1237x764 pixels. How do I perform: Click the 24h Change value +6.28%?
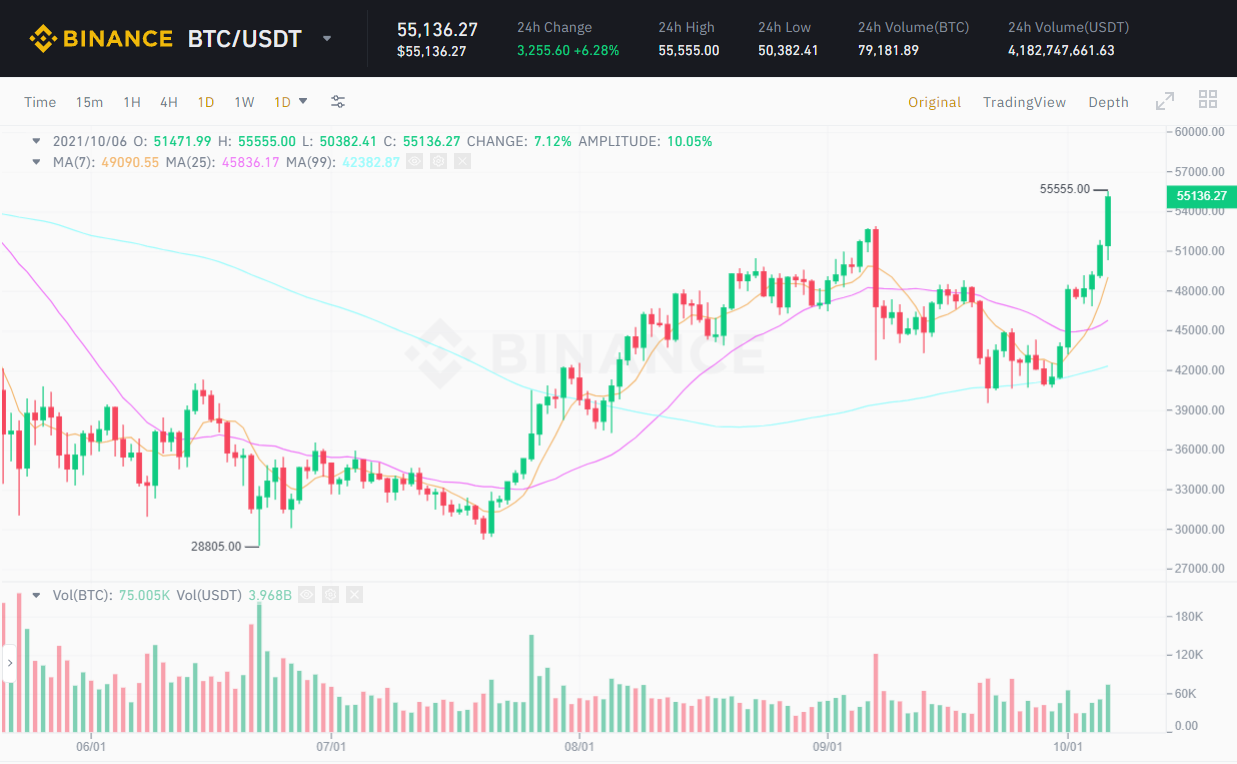coord(595,50)
